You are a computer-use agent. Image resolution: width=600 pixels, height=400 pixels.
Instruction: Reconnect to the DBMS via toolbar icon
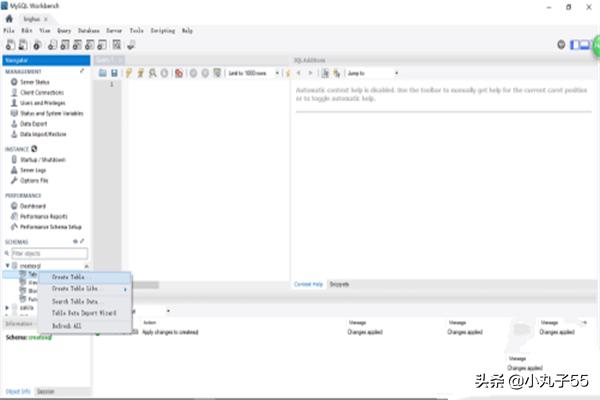pyautogui.click(x=131, y=45)
